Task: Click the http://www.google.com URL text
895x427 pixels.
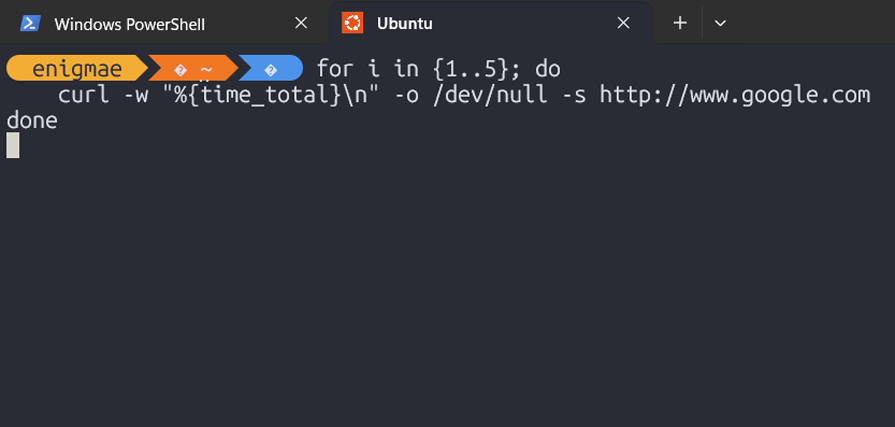Action: [x=735, y=95]
